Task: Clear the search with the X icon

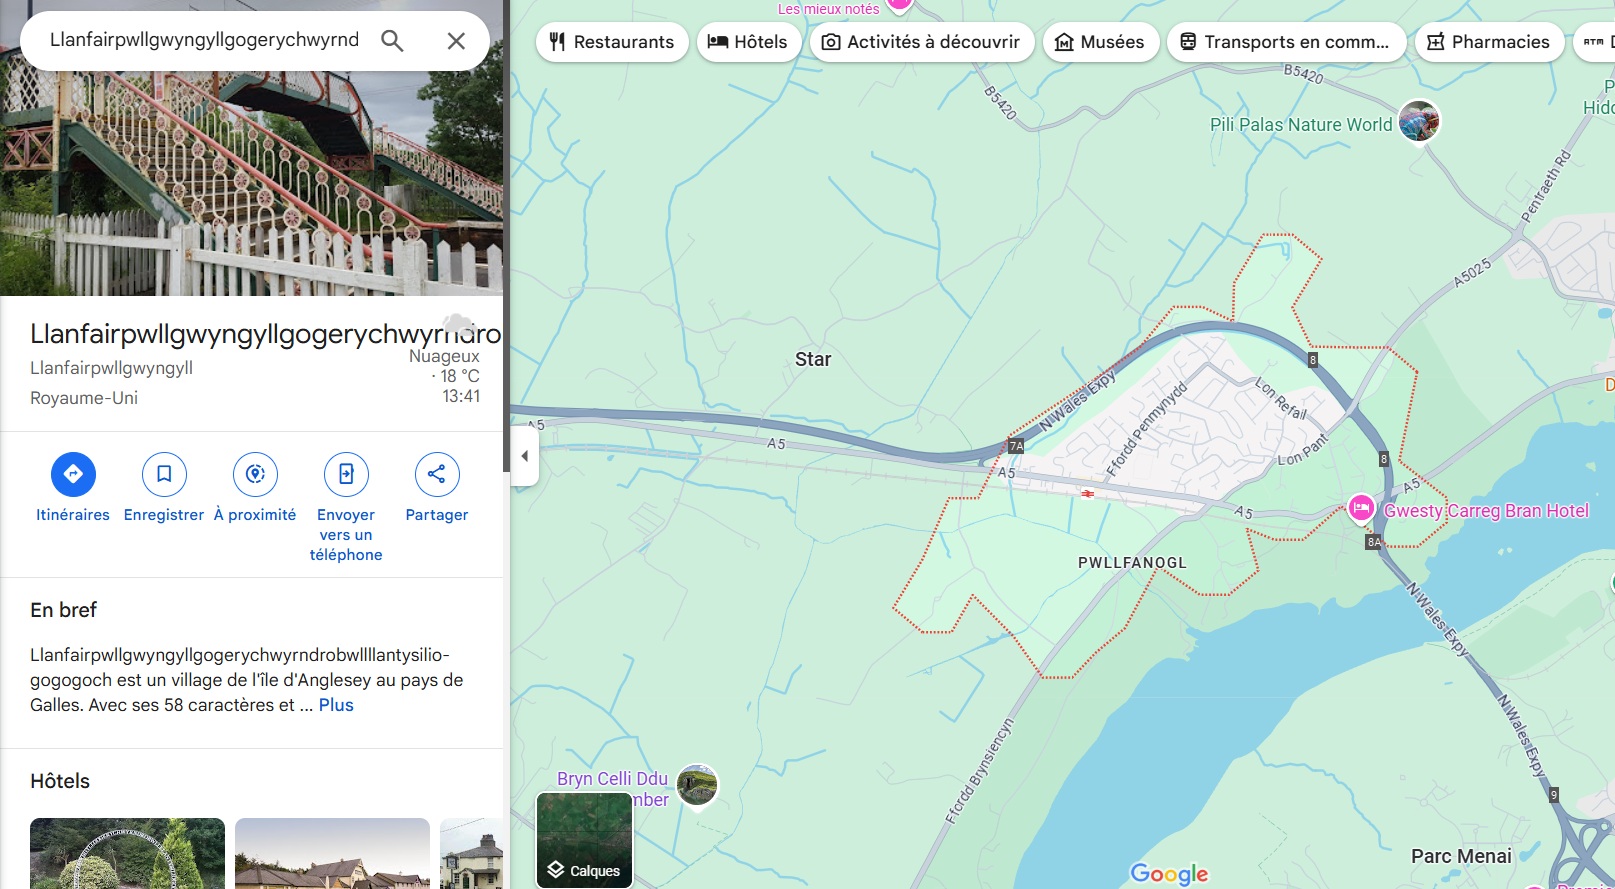Action: [456, 41]
